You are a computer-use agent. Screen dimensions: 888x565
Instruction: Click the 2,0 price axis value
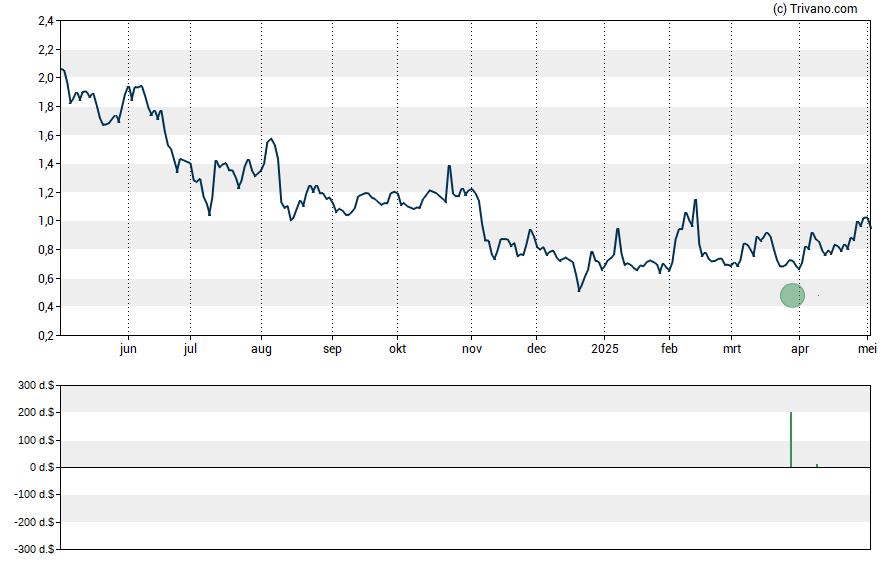click(46, 78)
